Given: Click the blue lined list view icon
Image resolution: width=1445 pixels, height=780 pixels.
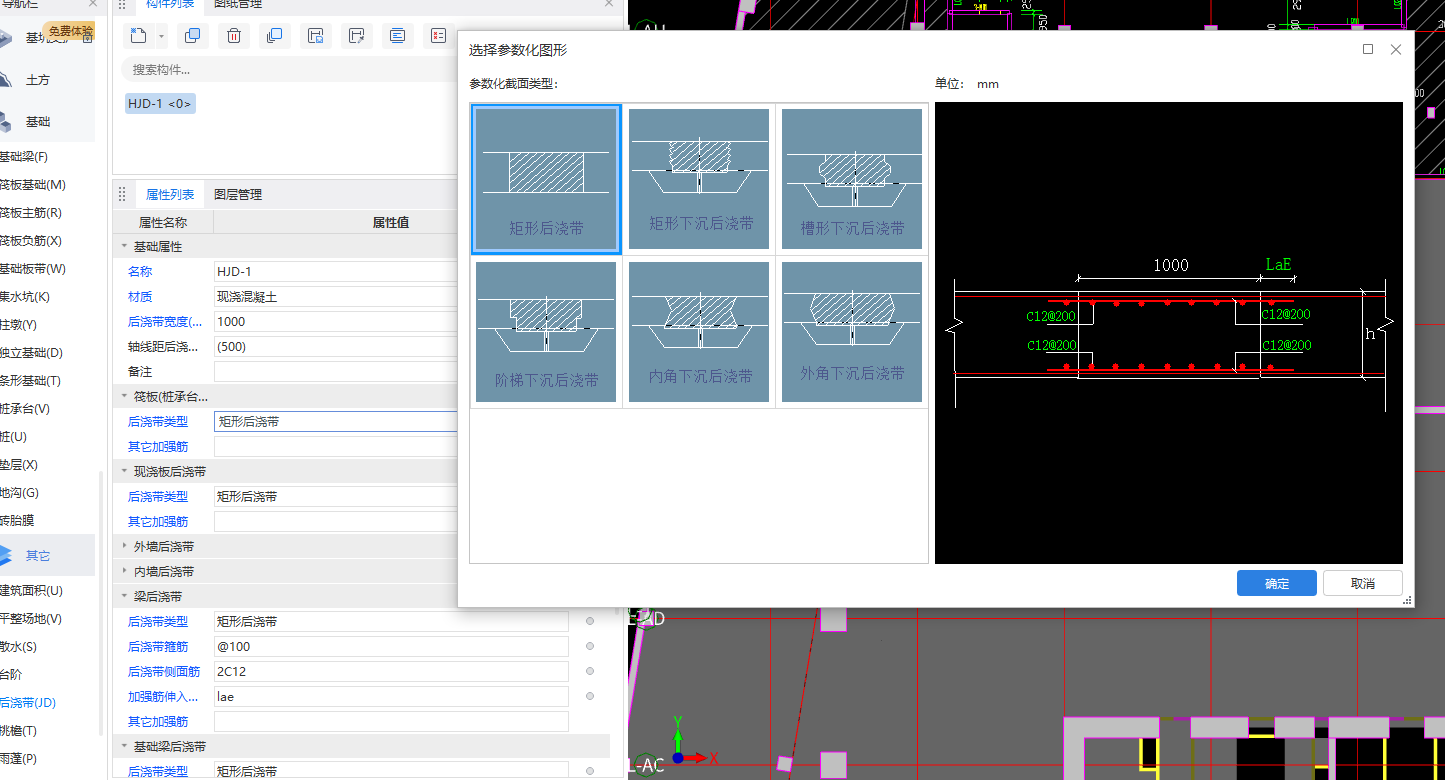Looking at the screenshot, I should coord(397,36).
